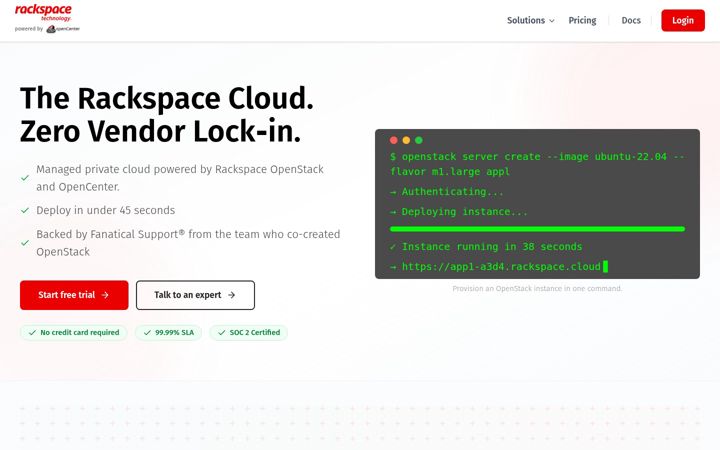Click the checkmark beside Managed private cloud
This screenshot has width=720, height=450.
coord(25,178)
